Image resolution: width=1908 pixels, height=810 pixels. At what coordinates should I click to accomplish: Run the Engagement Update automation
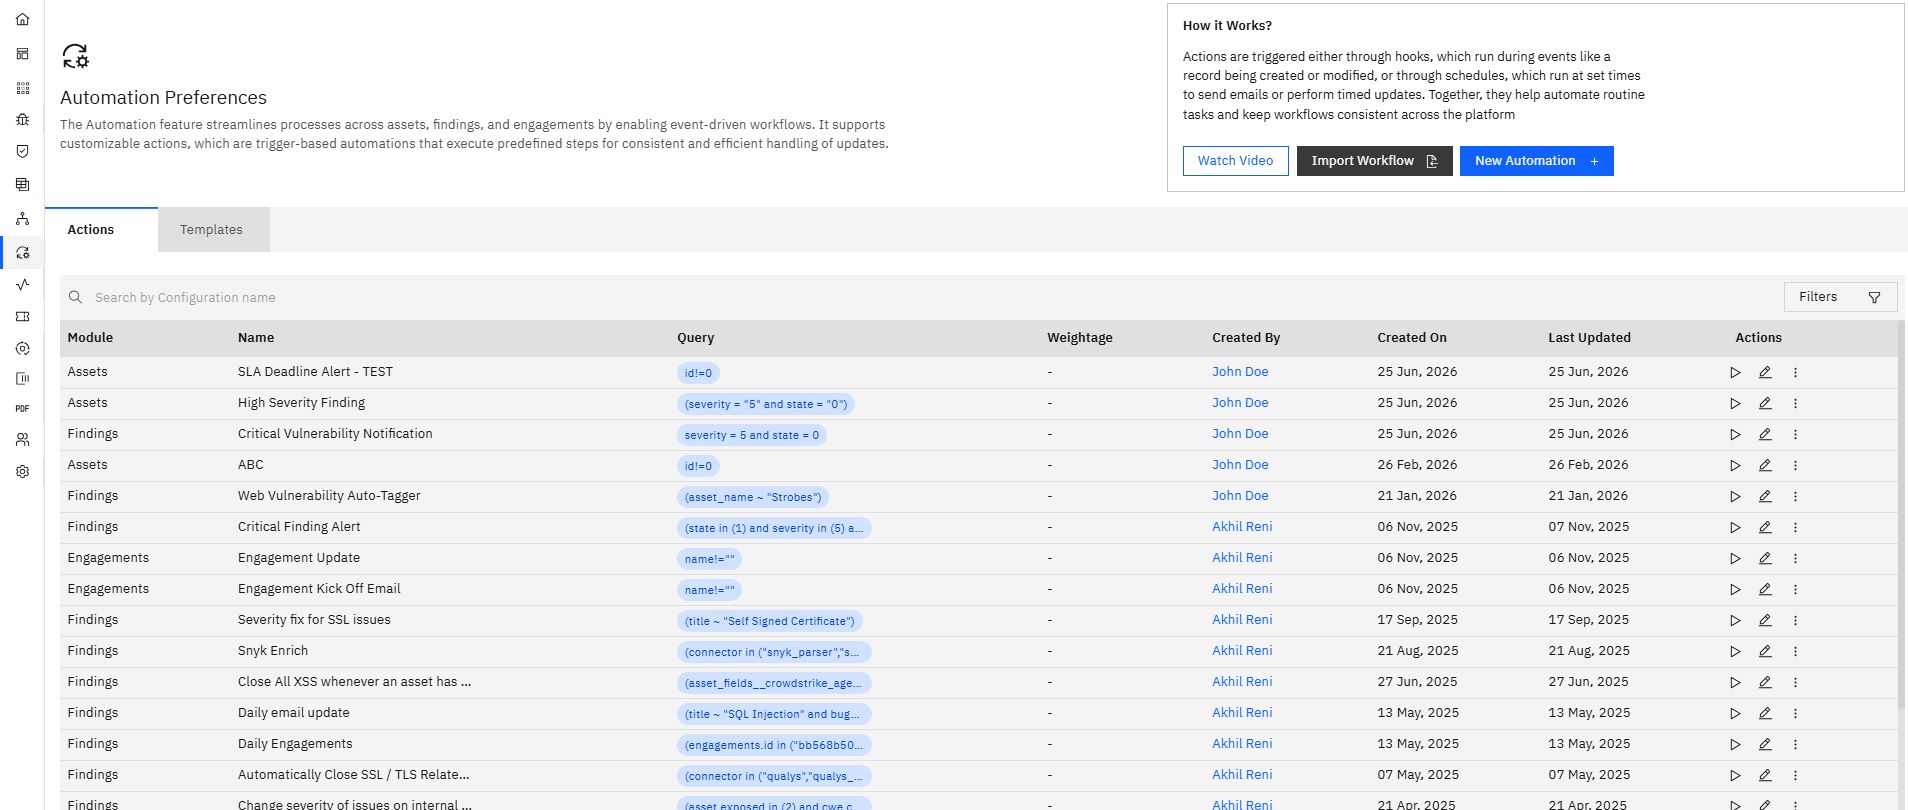1735,559
